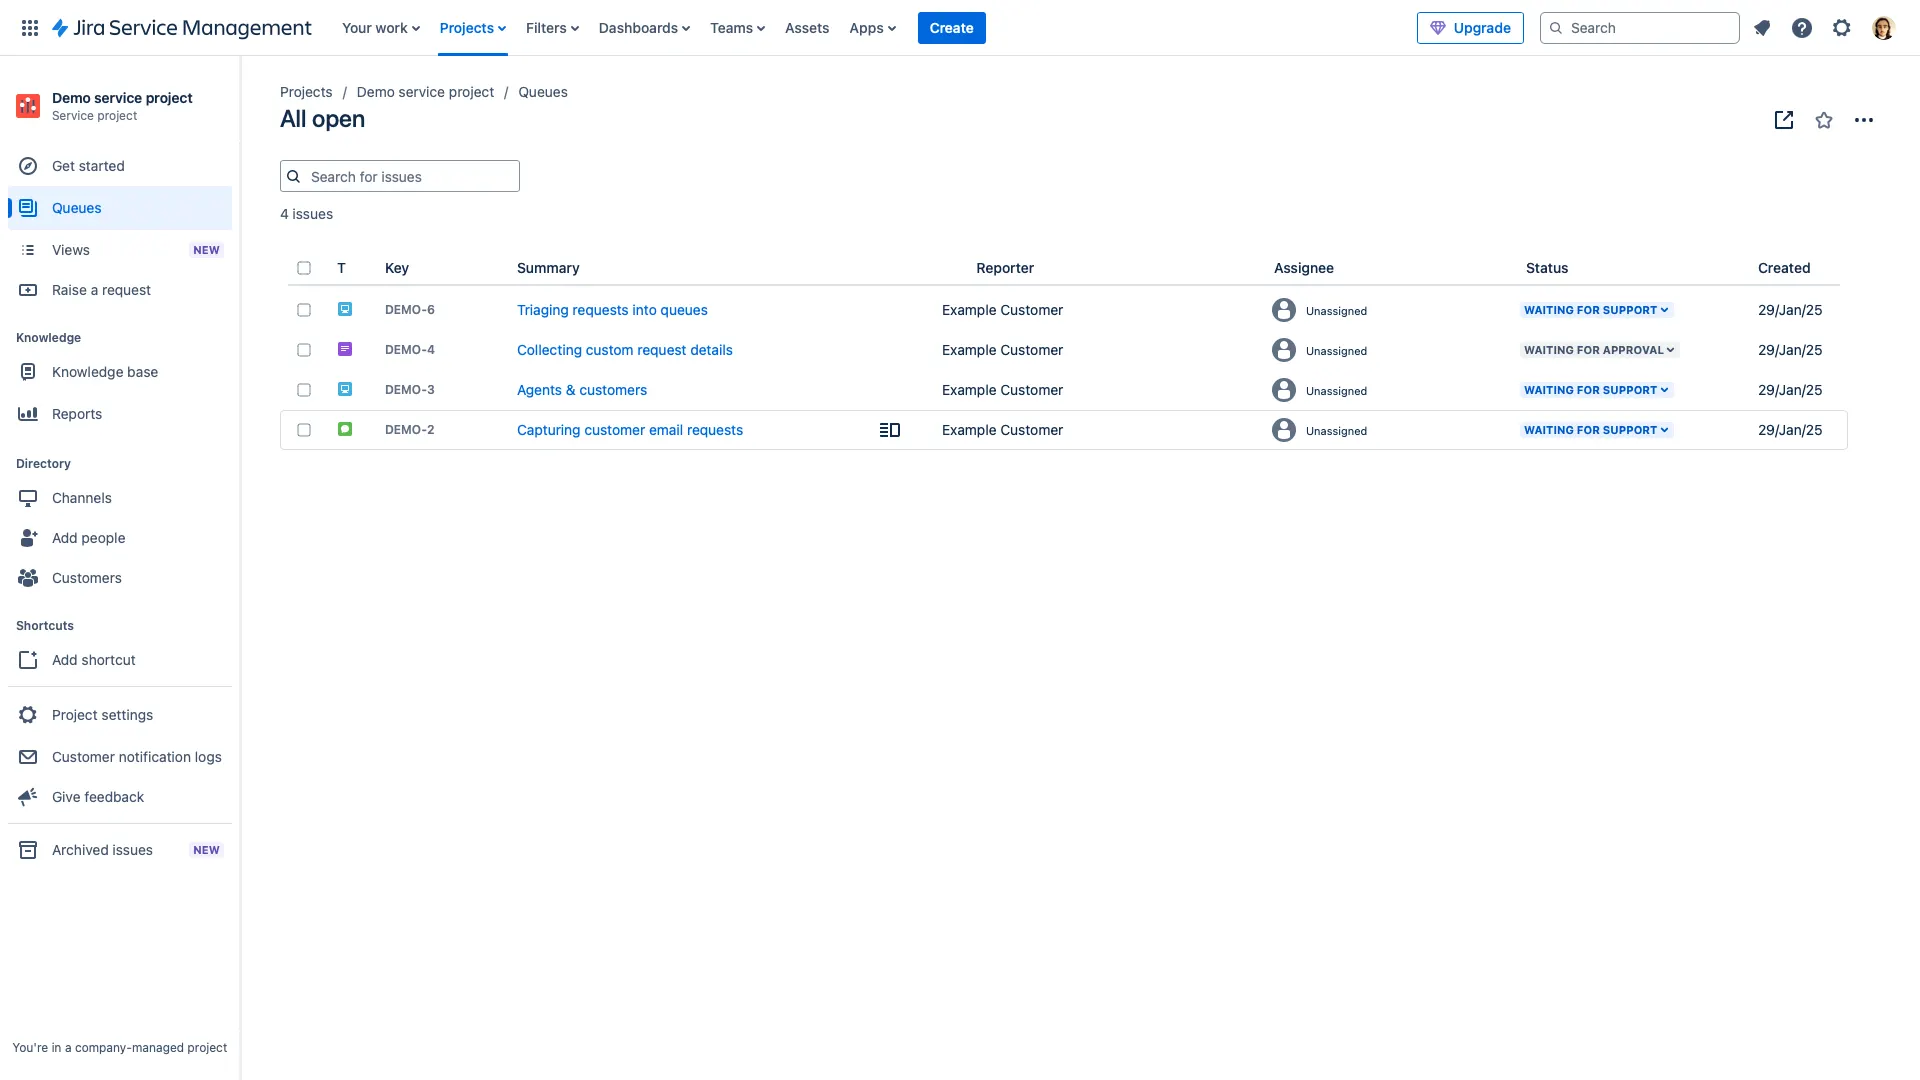The height and width of the screenshot is (1080, 1920).
Task: Click the Channels monitor icon
Action: (x=28, y=498)
